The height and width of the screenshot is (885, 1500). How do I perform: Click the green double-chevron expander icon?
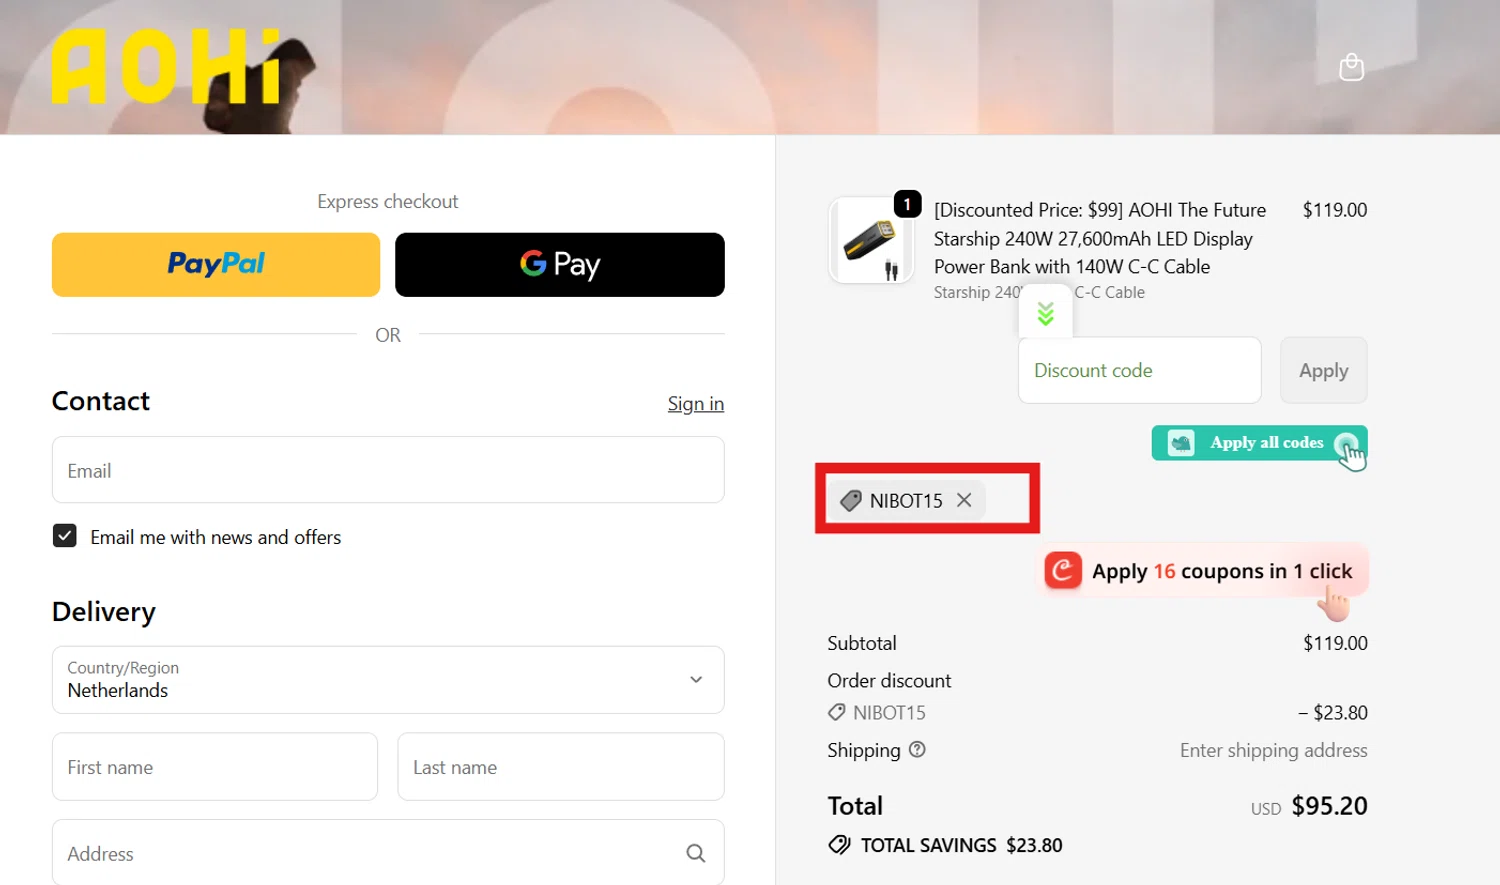click(1045, 314)
